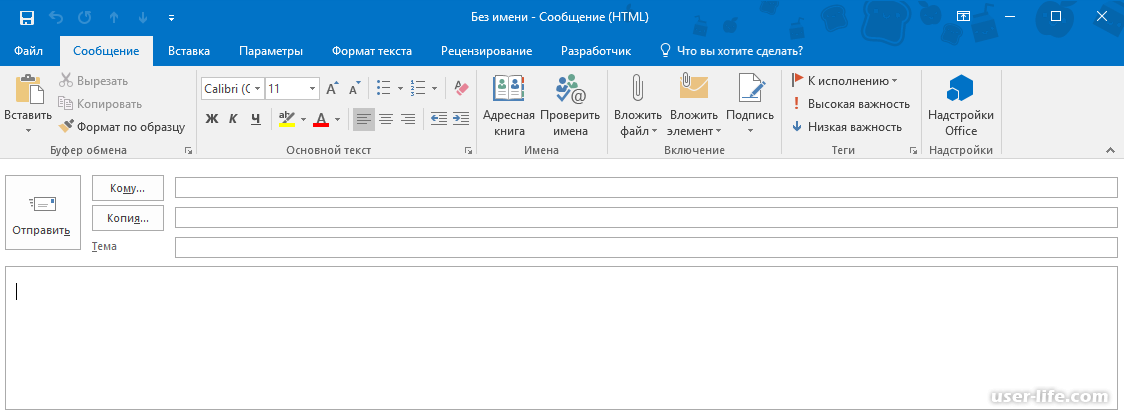Click the Отправить send button
Screen dimensions: 1124x417
43,213
